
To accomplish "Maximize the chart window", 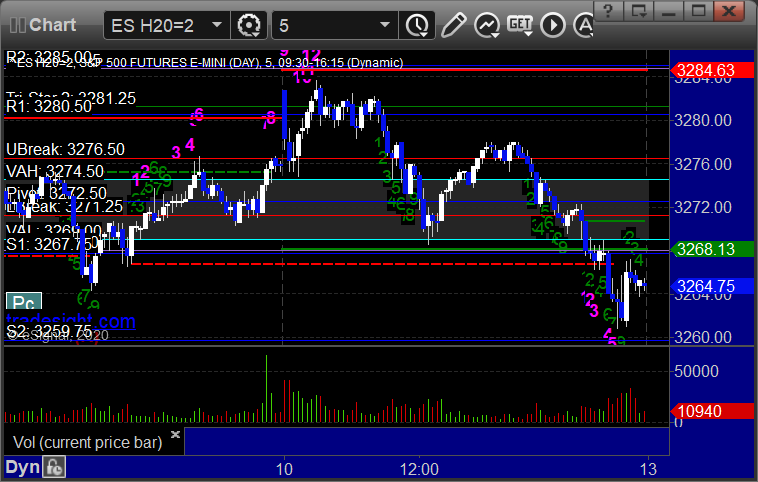I will coord(698,10).
